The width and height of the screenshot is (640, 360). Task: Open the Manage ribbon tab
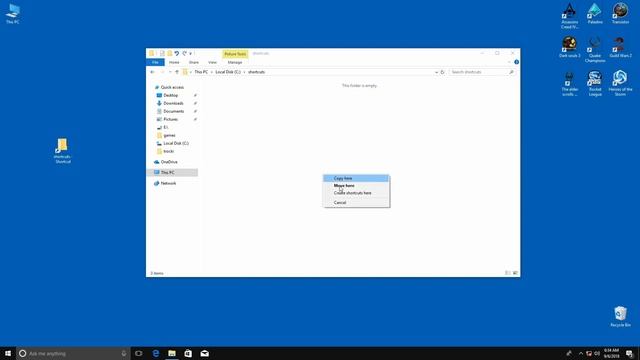[x=235, y=62]
